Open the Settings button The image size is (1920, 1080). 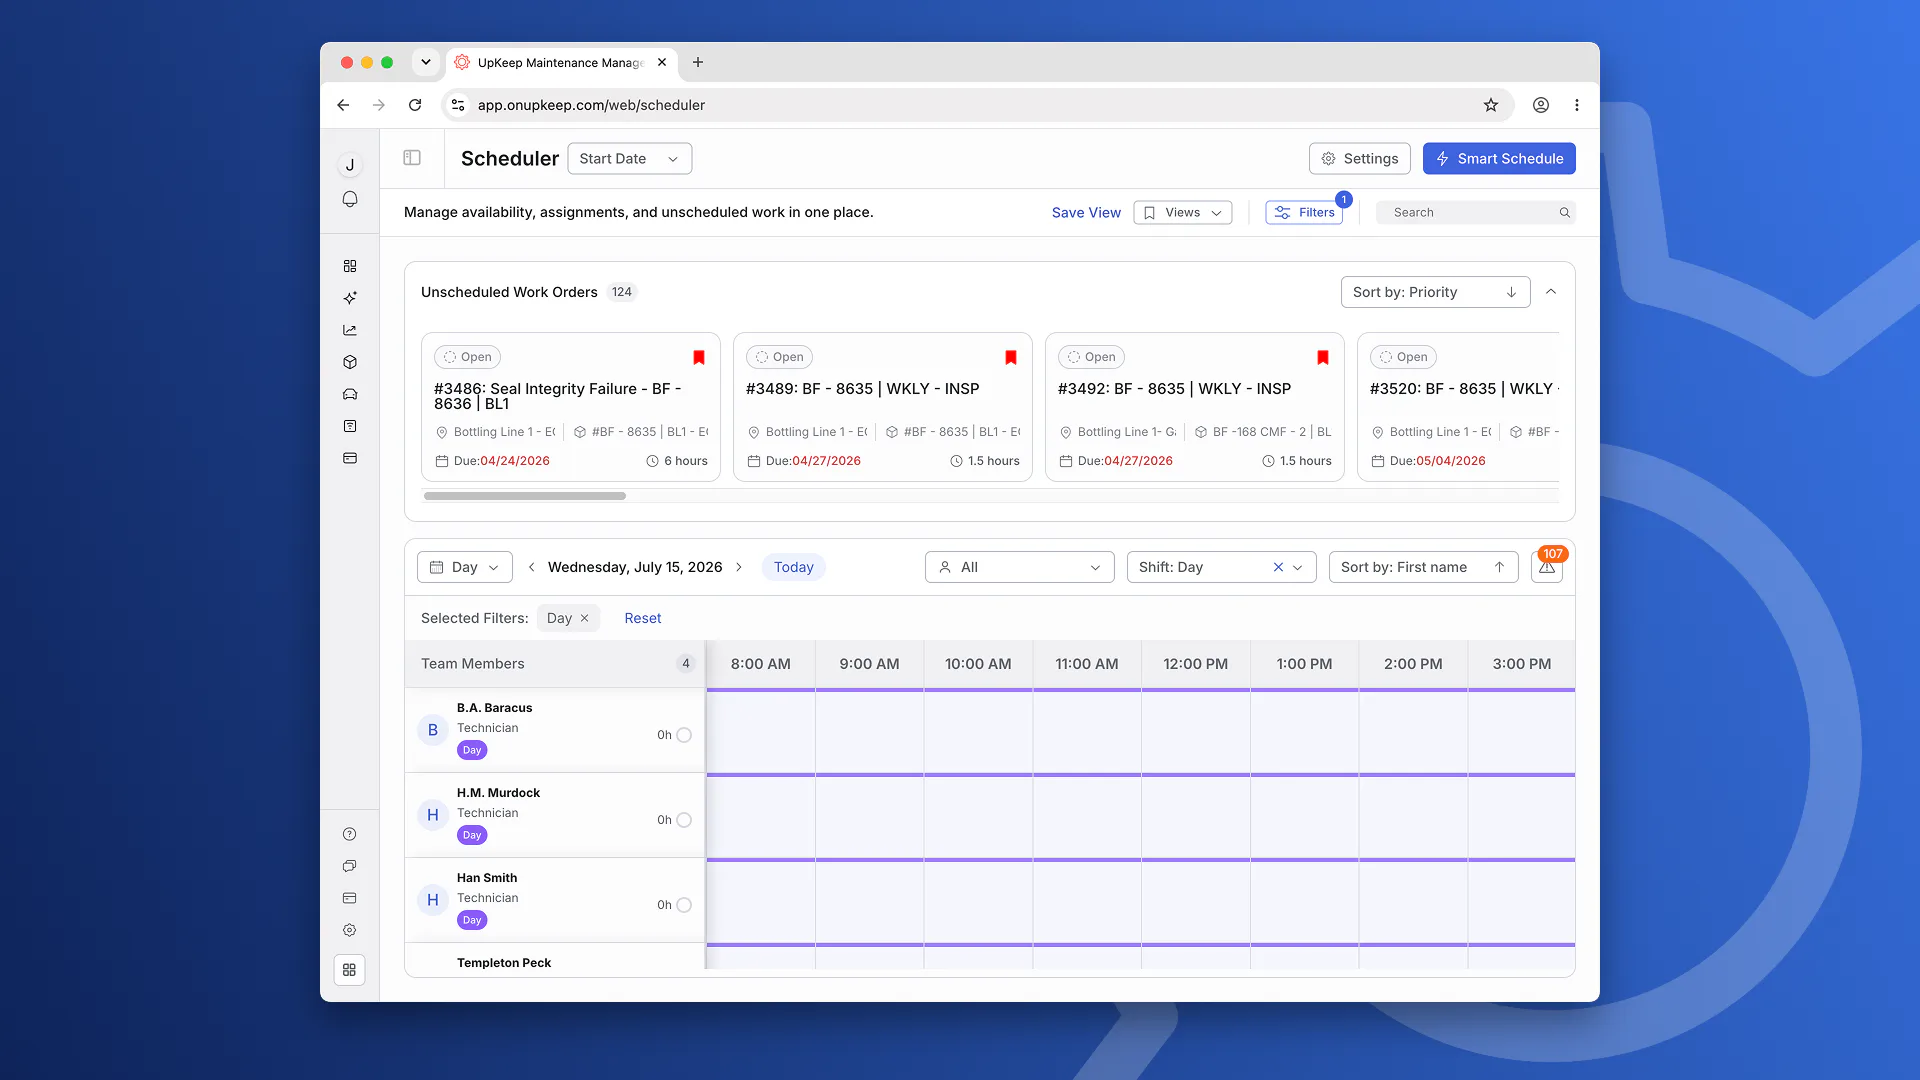(x=1360, y=158)
